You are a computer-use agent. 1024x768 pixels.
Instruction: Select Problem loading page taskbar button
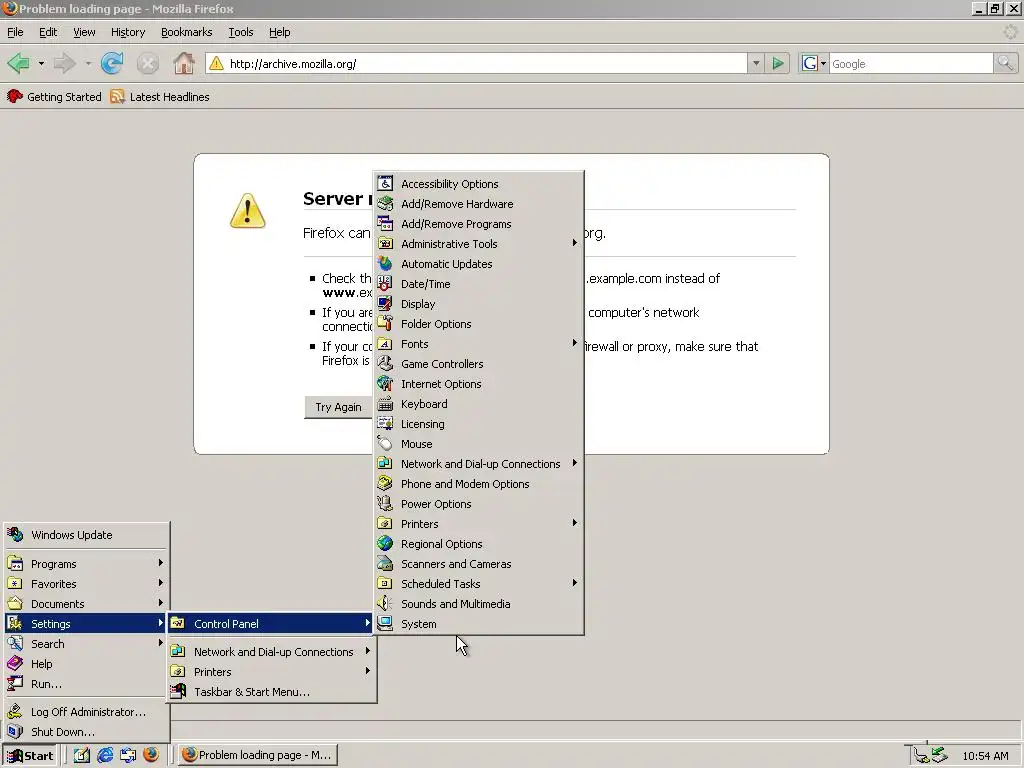(258, 756)
